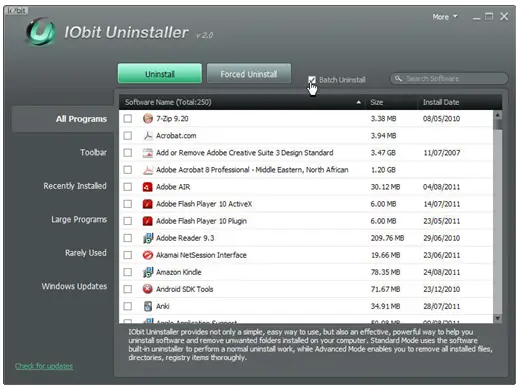Viewport: 517px width, 387px height.
Task: Tick the Akamai NetSession Interface checkbox
Action: click(128, 255)
